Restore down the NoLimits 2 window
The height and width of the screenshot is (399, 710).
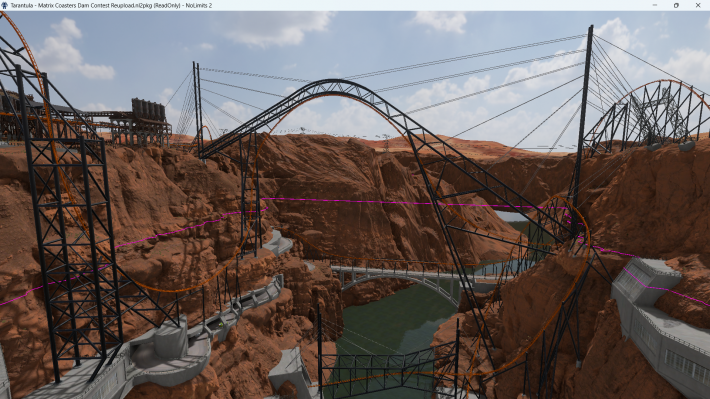pos(676,5)
